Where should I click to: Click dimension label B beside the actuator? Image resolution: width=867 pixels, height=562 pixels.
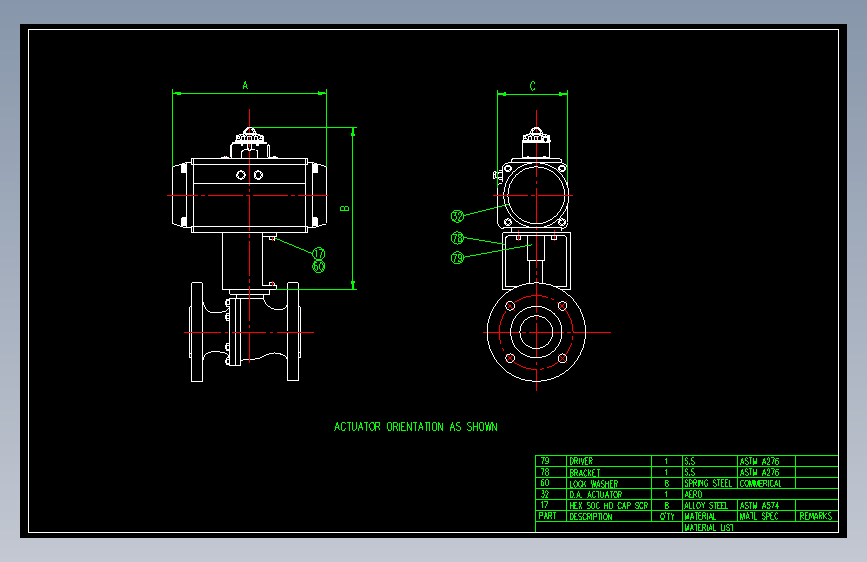point(344,209)
